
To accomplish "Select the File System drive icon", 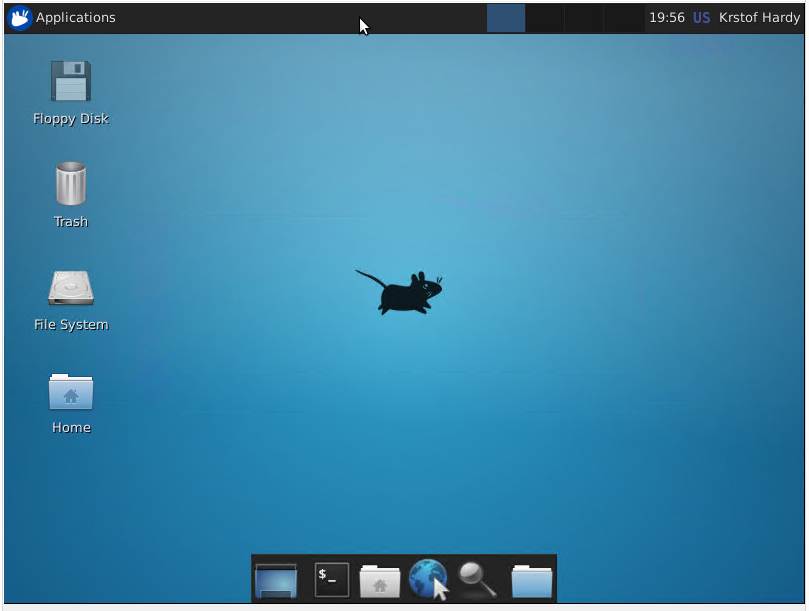I will pyautogui.click(x=71, y=287).
